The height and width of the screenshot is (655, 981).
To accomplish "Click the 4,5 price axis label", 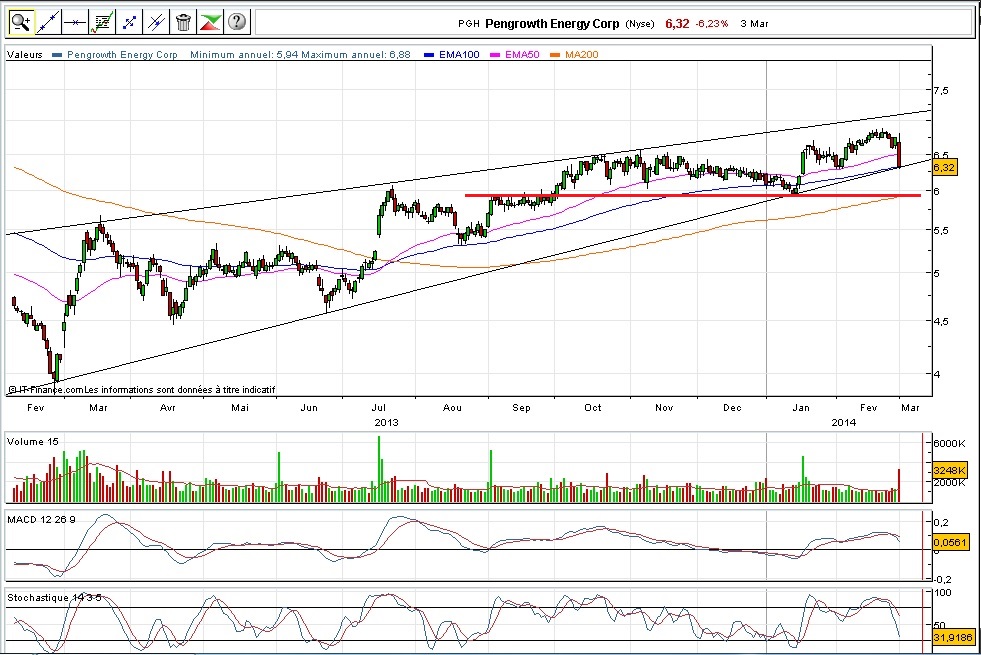I will point(941,322).
